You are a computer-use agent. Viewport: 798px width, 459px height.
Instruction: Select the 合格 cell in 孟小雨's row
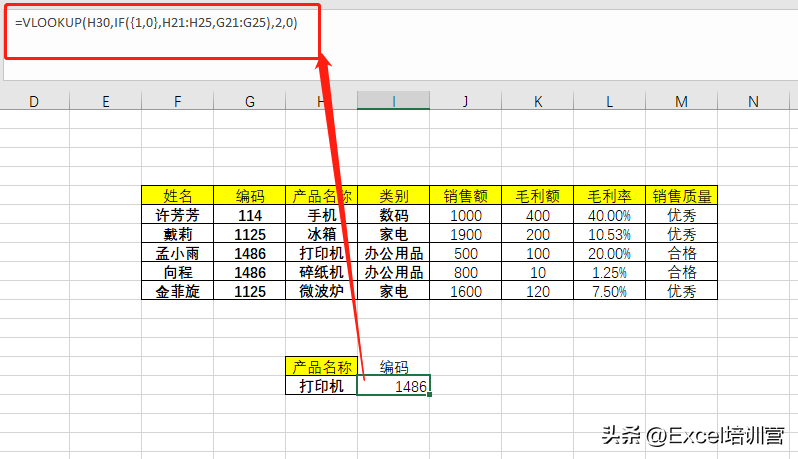pyautogui.click(x=681, y=253)
